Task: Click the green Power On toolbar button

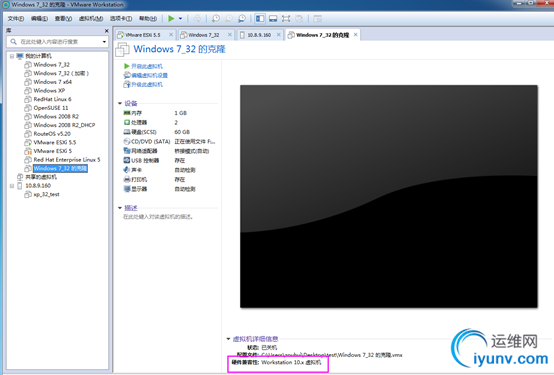Action: 171,18
